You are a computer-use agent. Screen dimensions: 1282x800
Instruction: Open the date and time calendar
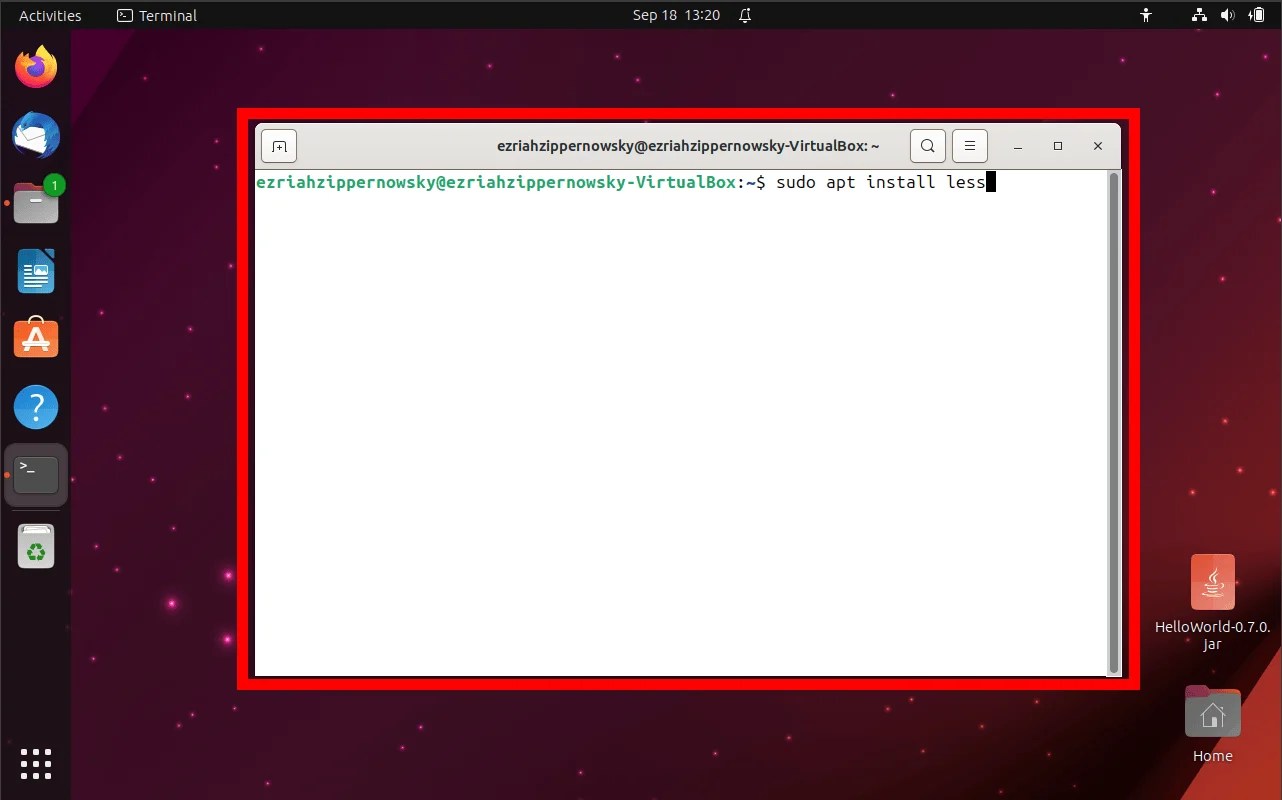pos(676,15)
